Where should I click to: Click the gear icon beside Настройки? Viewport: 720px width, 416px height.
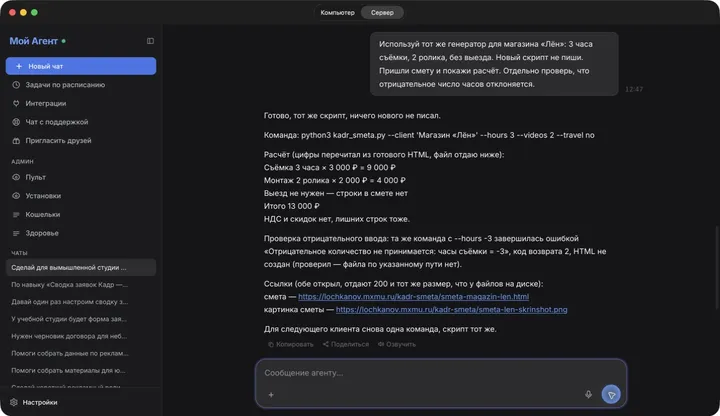pyautogui.click(x=14, y=402)
